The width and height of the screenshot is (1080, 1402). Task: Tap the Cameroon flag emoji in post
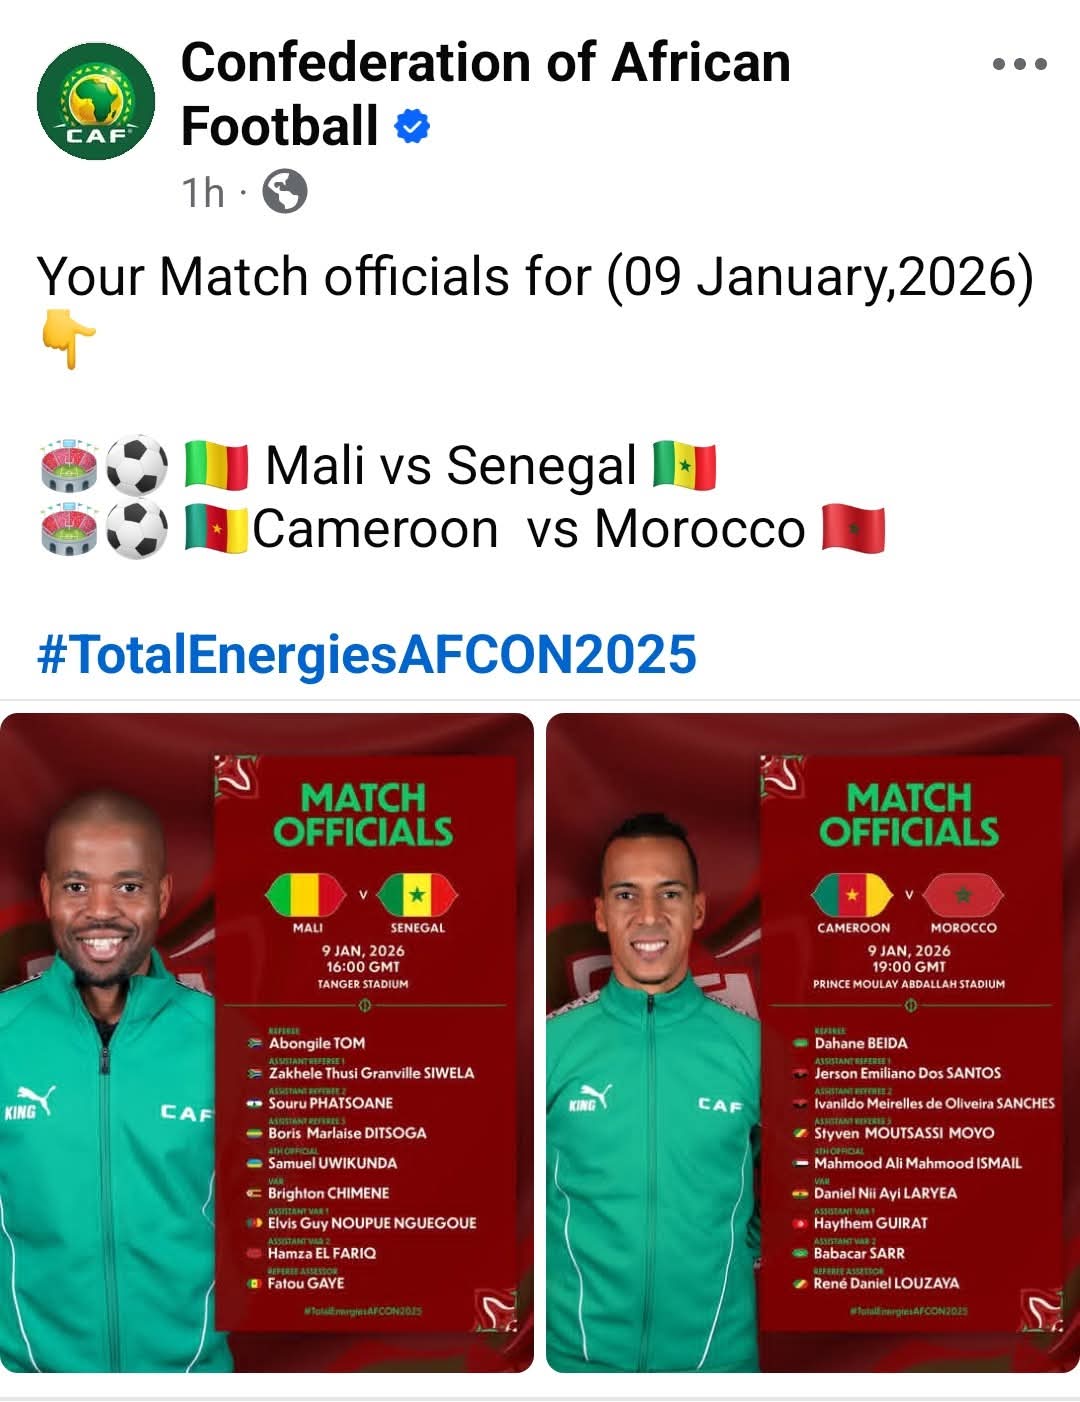(x=217, y=529)
